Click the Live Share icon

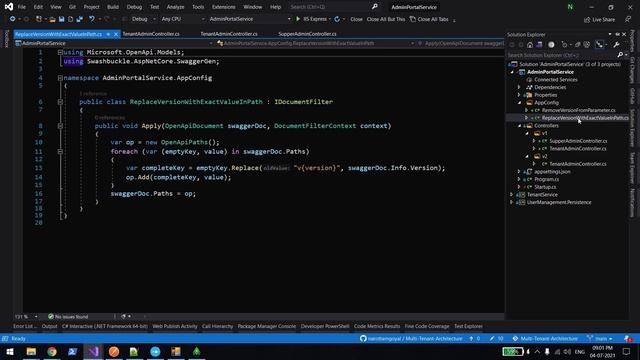tap(587, 20)
